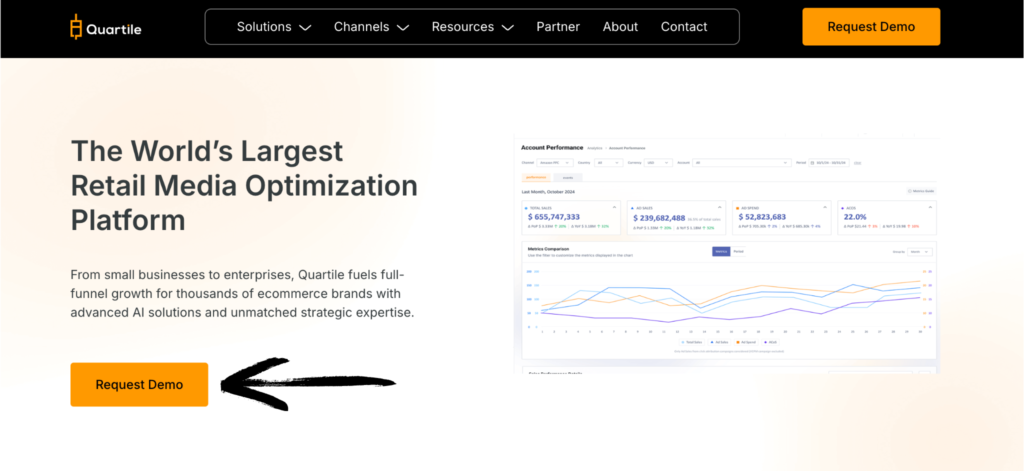Viewport: 1024px width, 471px height.
Task: Open the Group by Month dropdown
Action: [920, 252]
